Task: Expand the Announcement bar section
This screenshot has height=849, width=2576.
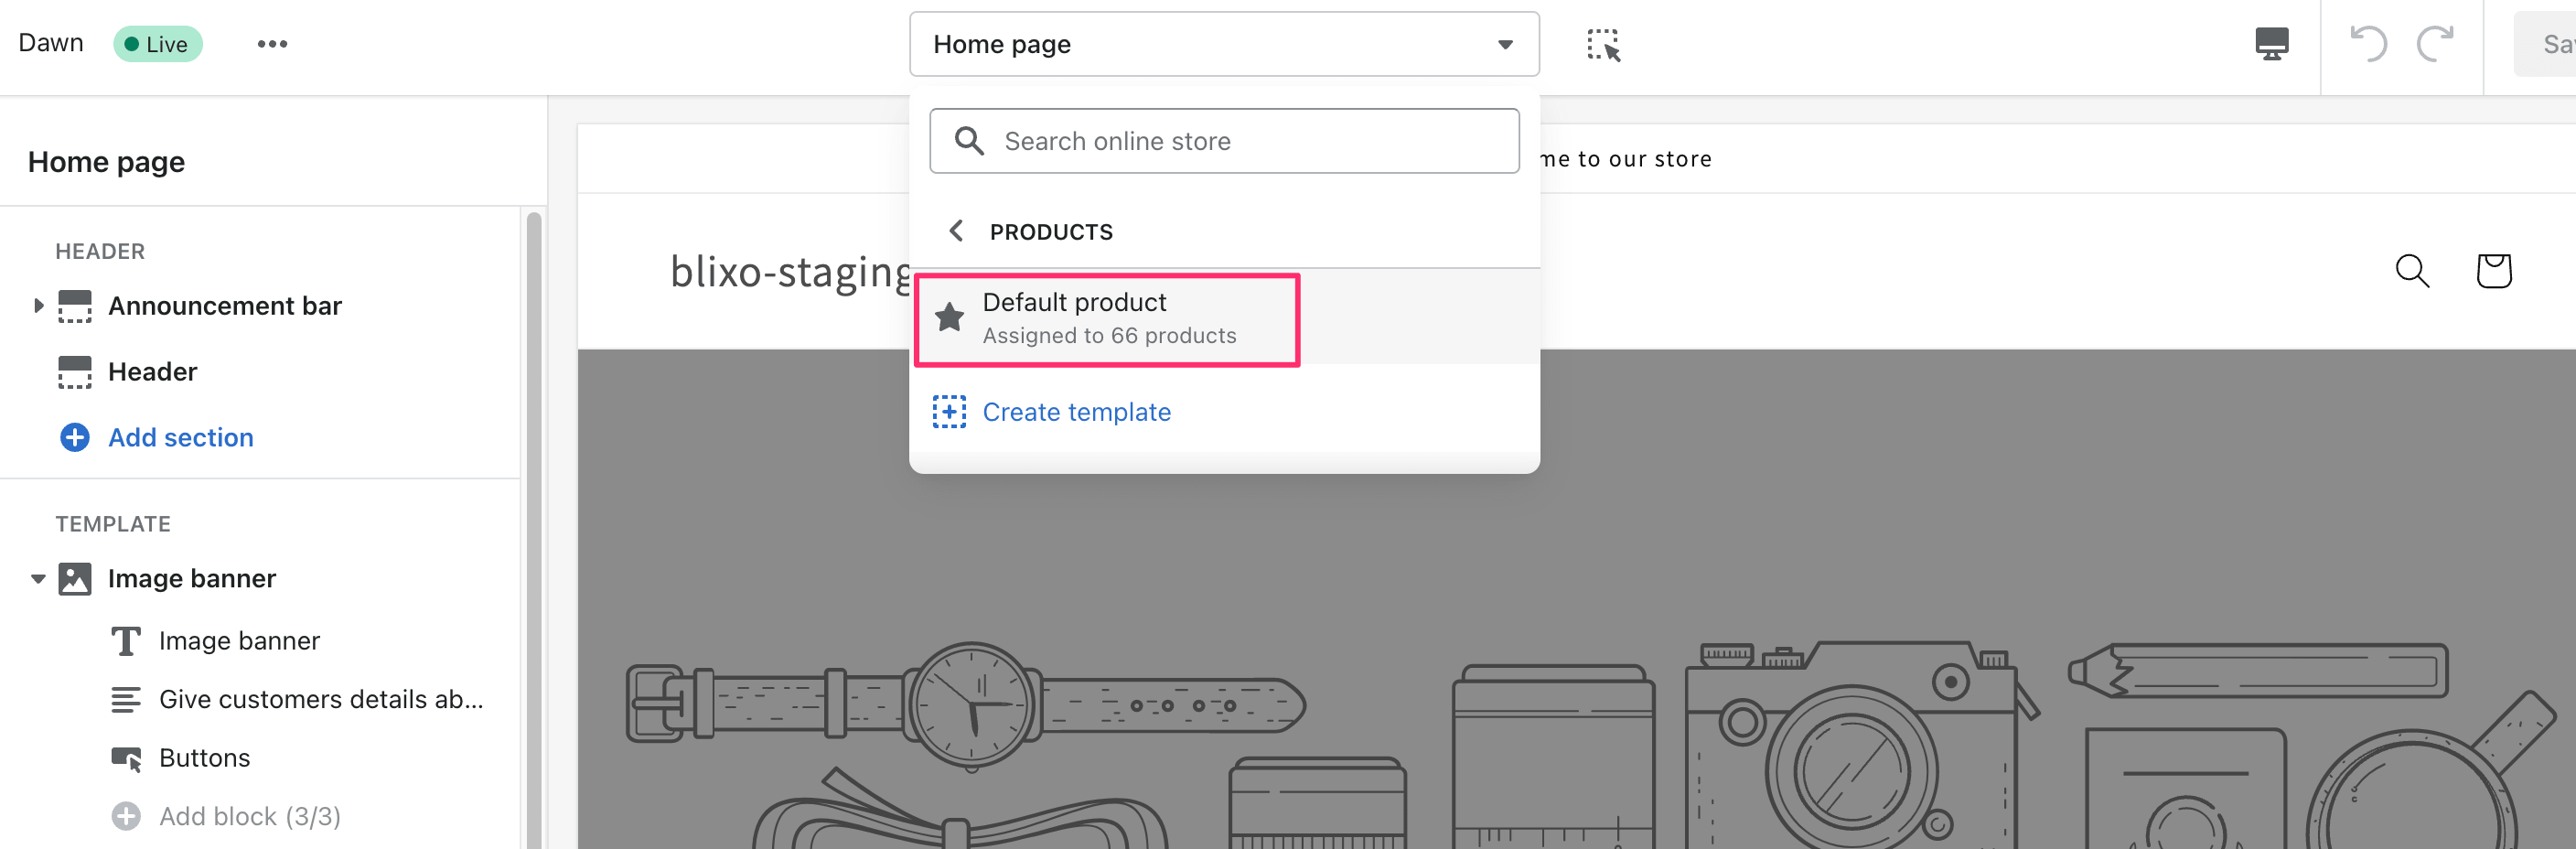Action: point(38,305)
